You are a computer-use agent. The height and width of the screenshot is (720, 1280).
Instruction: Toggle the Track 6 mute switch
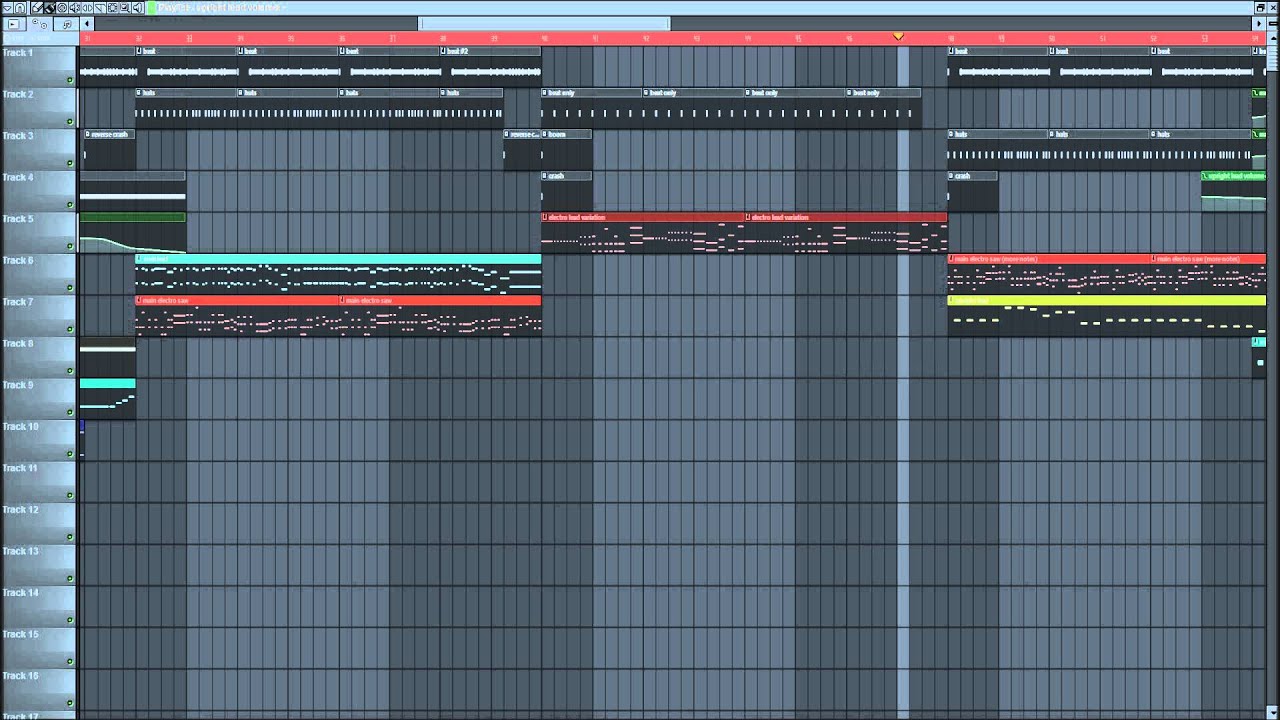[x=70, y=288]
